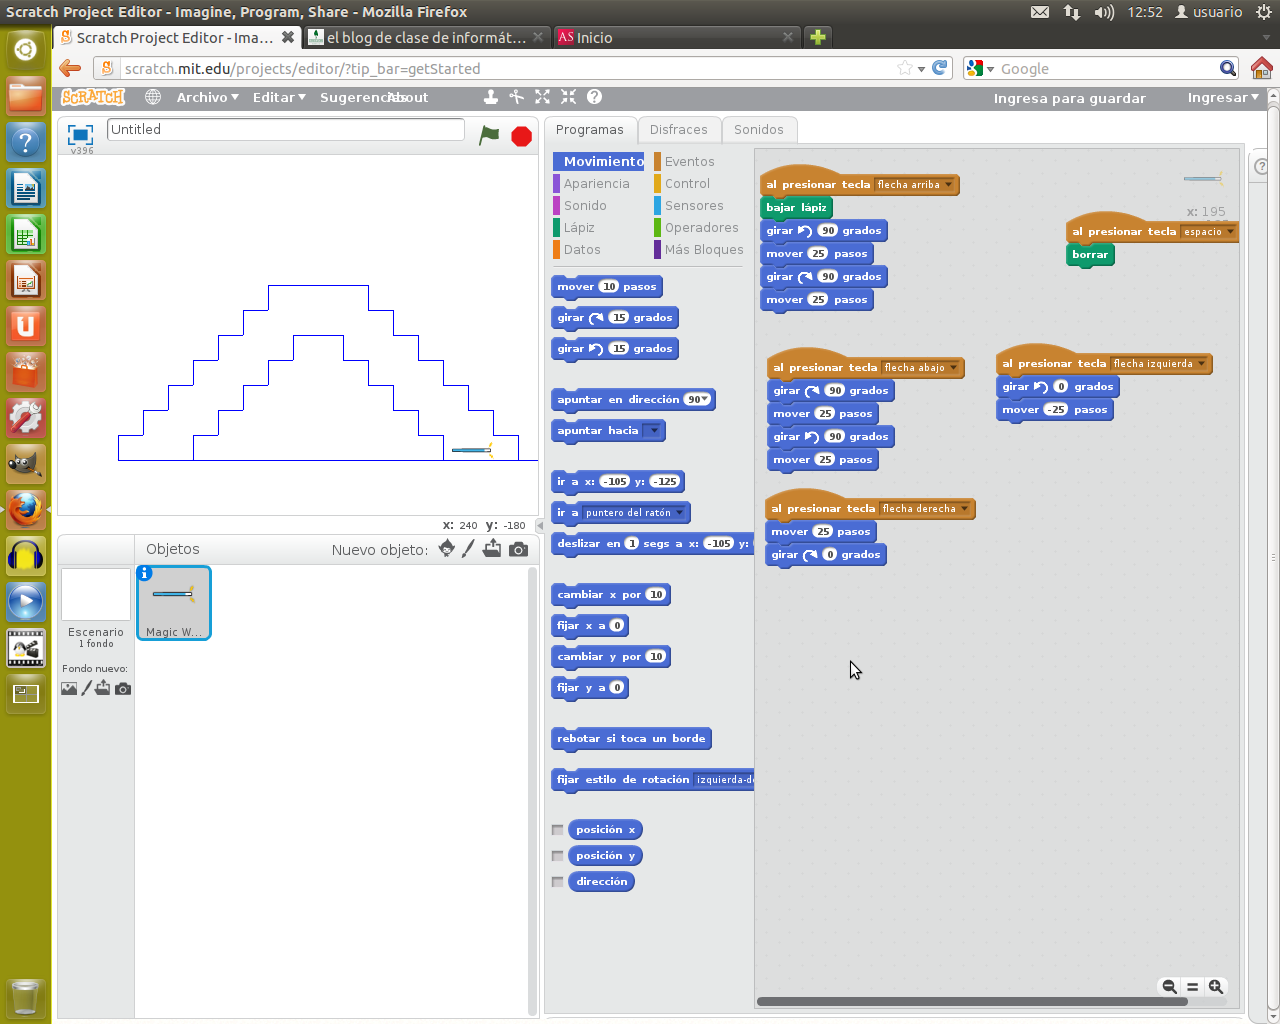Viewport: 1280px width, 1024px height.
Task: Enable the posición y stage monitor
Action: pyautogui.click(x=558, y=855)
